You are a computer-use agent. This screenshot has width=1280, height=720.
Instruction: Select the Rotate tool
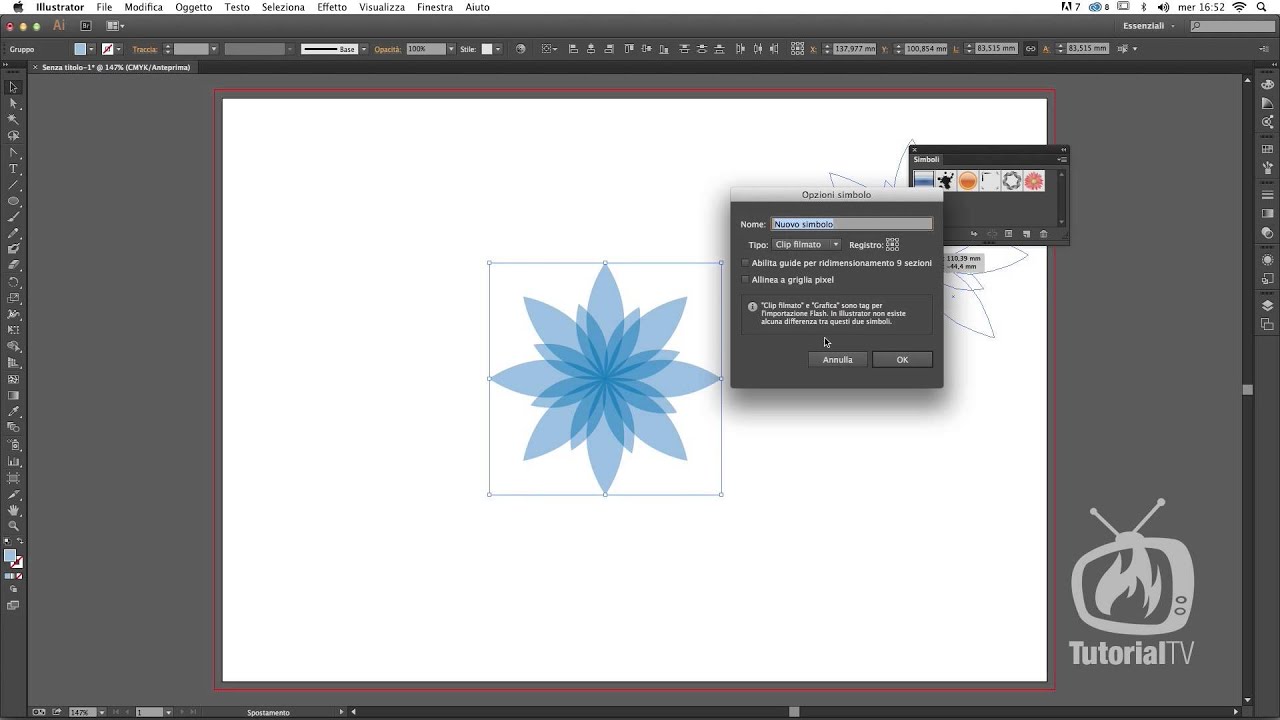[x=14, y=282]
